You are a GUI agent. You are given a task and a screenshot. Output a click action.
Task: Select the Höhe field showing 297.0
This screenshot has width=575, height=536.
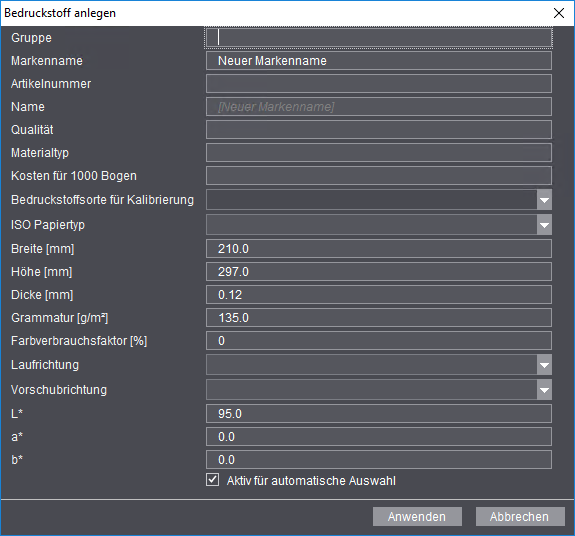(x=379, y=272)
